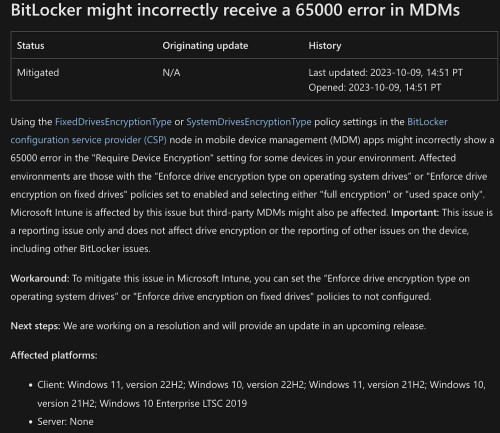Select the Originating update column header
Screen dimensions: 500x433
point(205,46)
